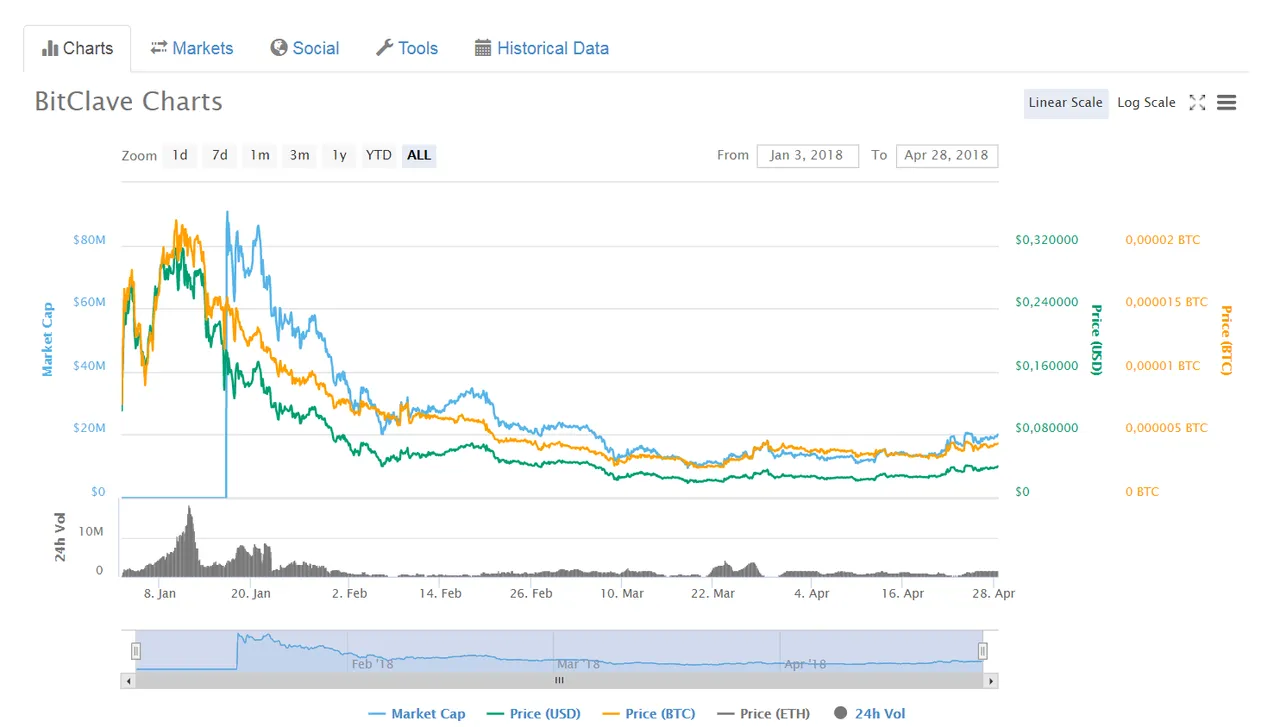Click the 0,00002 BTC axis label

(1163, 240)
